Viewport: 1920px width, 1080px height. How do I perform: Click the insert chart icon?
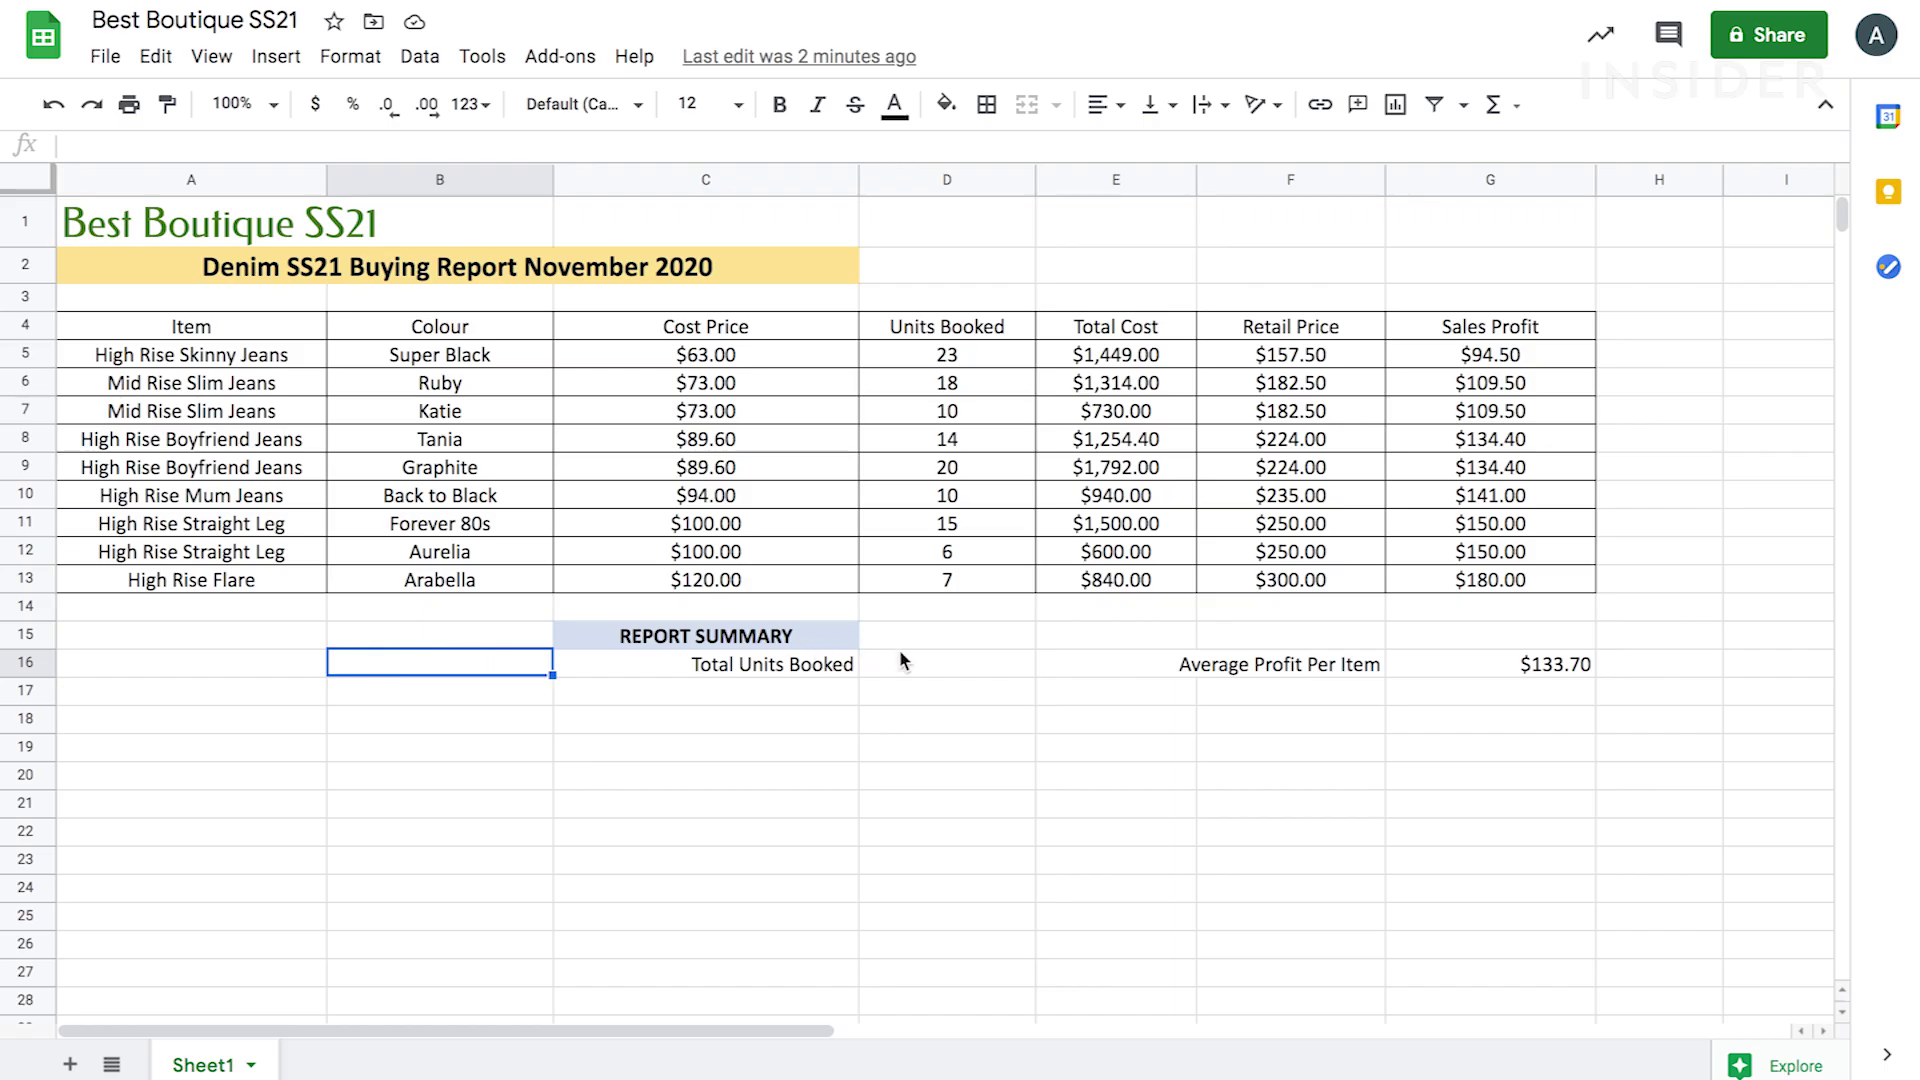(x=1395, y=104)
